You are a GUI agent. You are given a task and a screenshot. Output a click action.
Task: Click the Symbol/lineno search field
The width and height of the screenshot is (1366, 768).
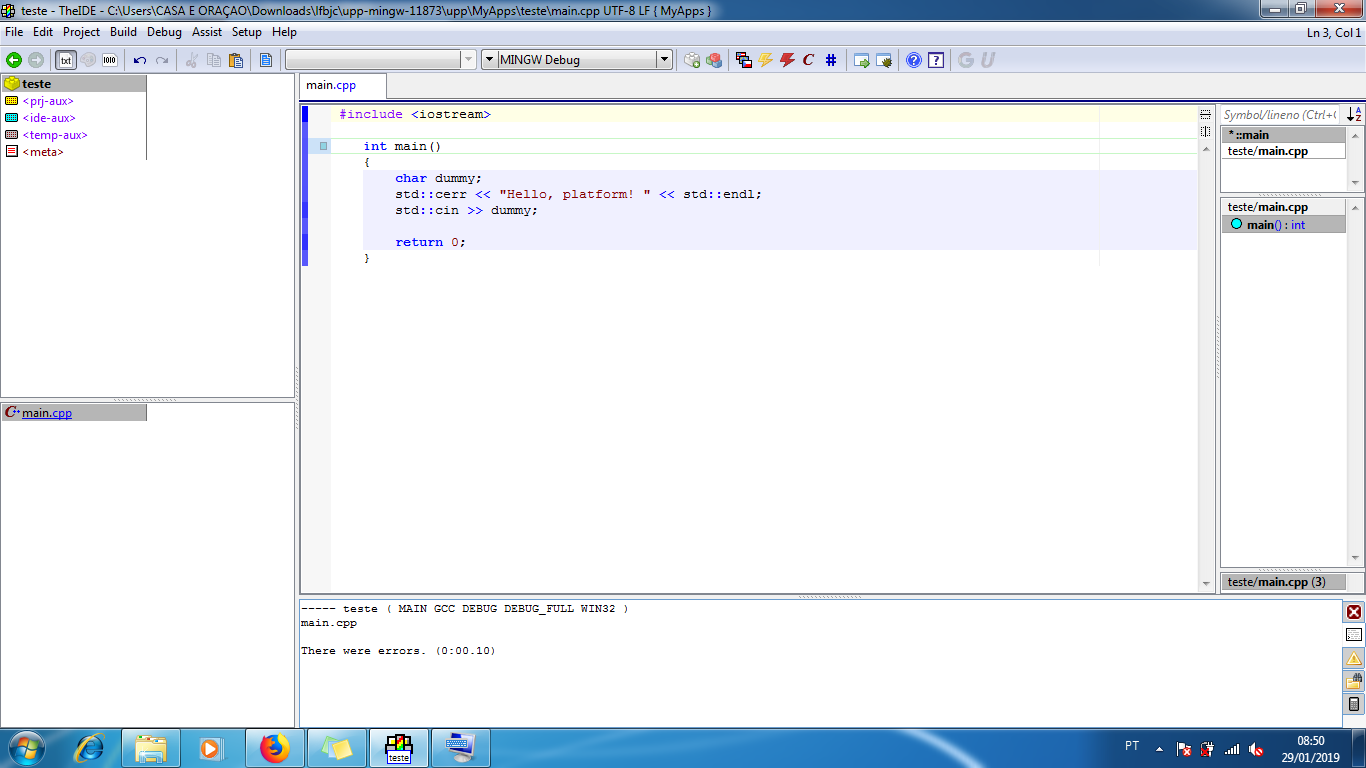[x=1279, y=115]
